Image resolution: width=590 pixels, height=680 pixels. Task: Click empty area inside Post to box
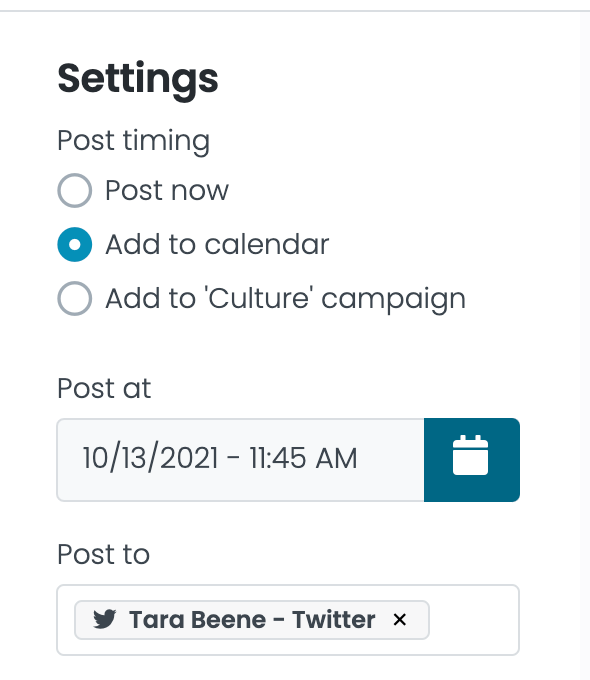pyautogui.click(x=473, y=620)
